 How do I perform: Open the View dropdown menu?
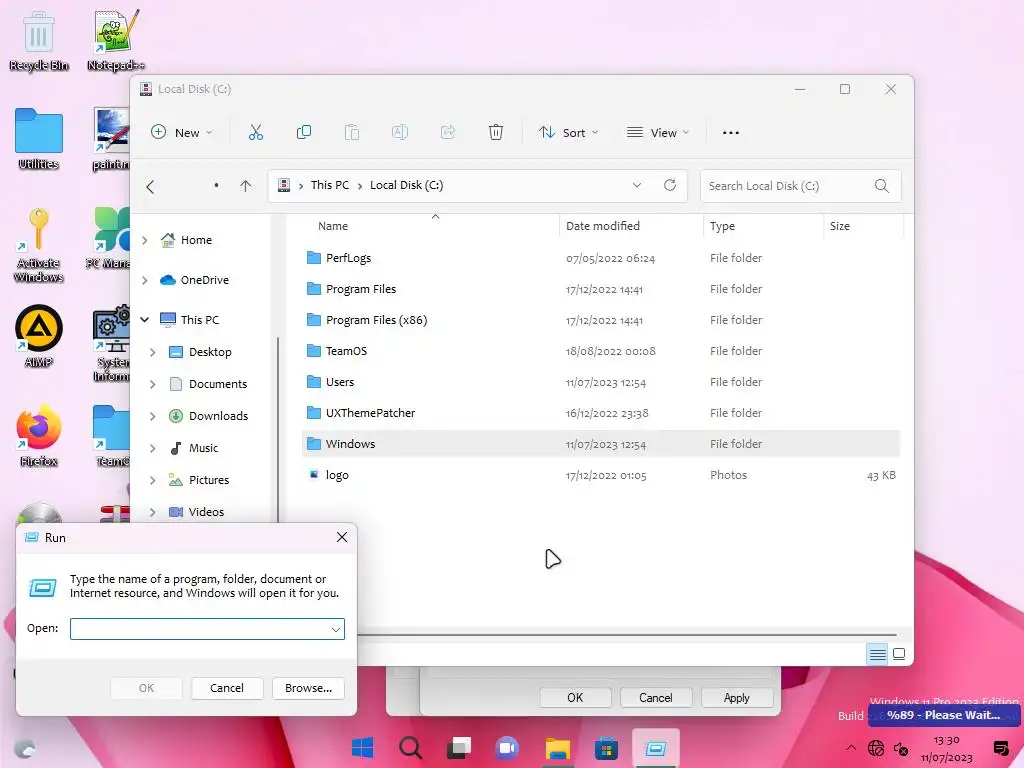tap(658, 133)
